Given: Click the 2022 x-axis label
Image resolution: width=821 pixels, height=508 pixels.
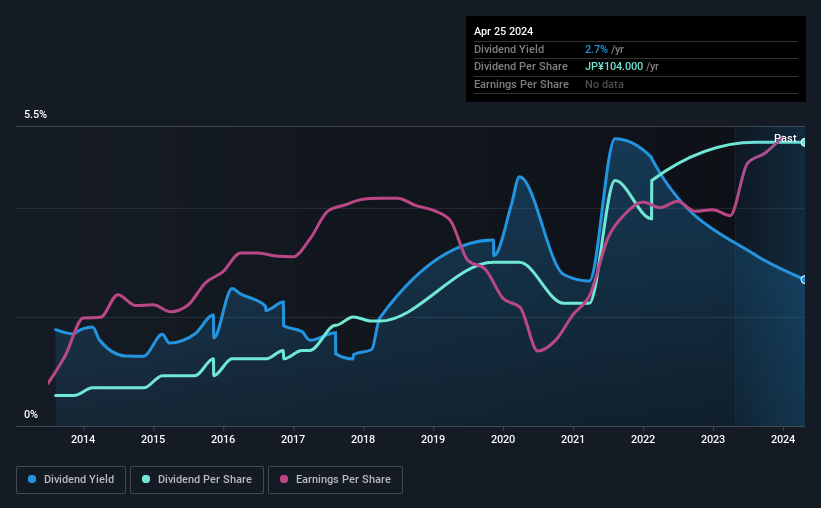Looking at the screenshot, I should coord(643,439).
